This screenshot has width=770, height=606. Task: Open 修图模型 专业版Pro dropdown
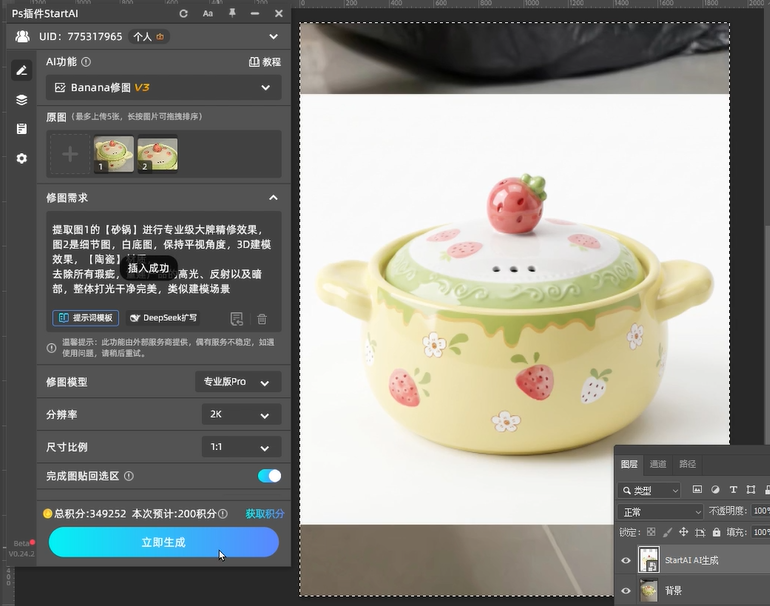(238, 382)
